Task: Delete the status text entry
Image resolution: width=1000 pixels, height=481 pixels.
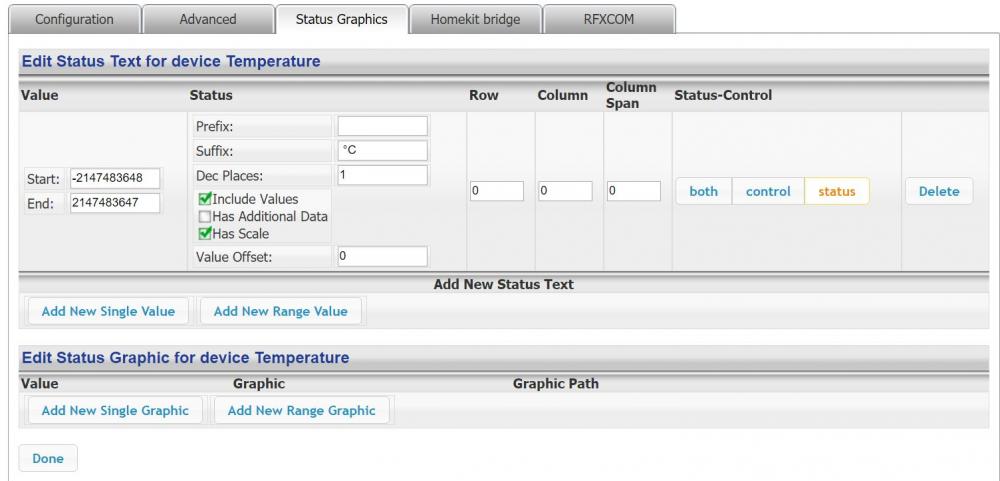Action: click(939, 191)
